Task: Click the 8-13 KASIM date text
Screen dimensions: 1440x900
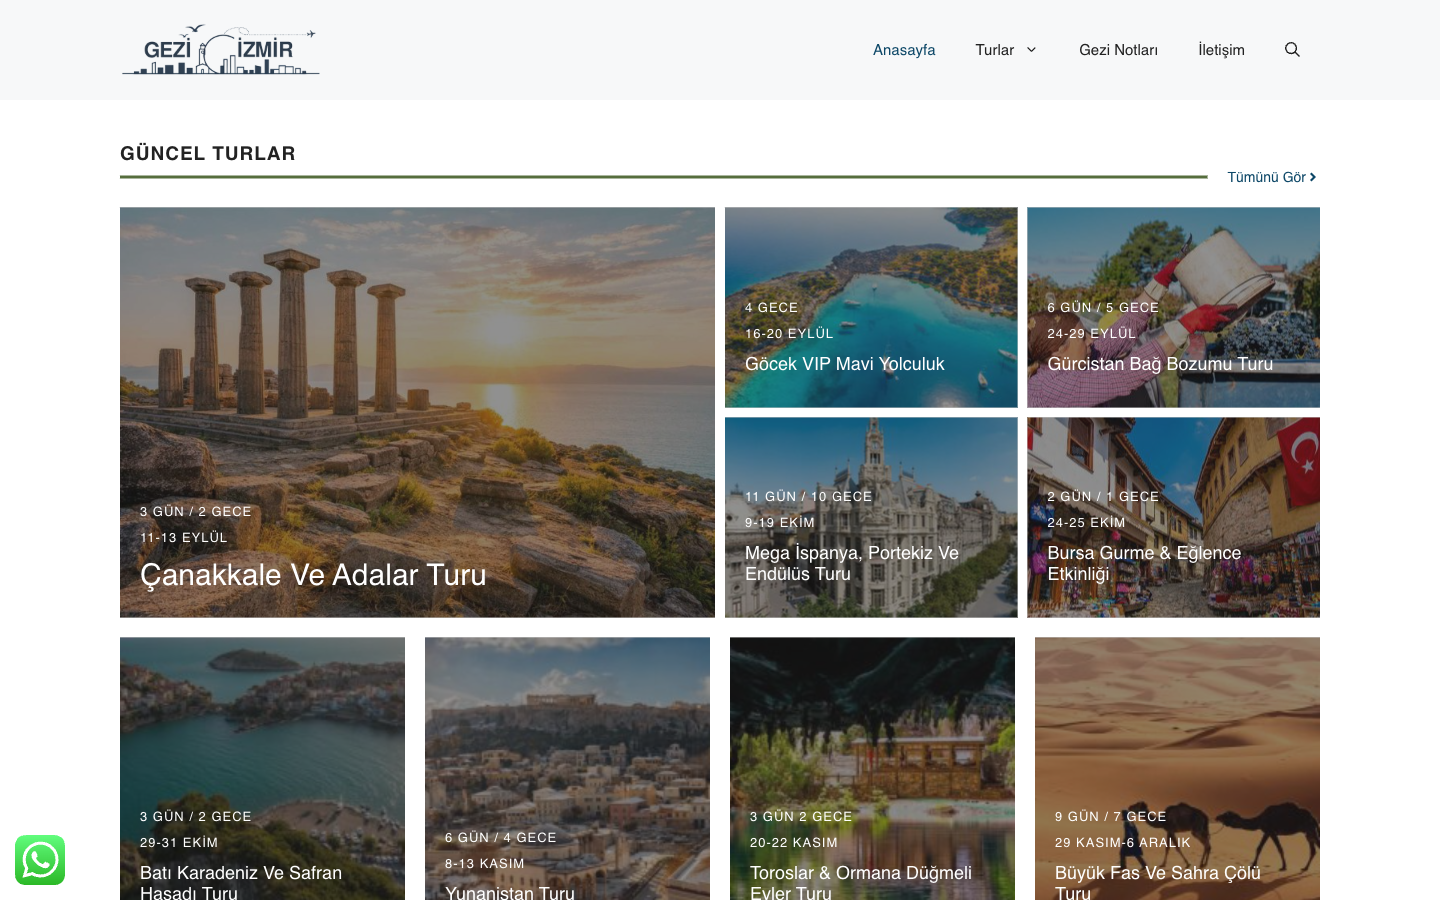Action: coord(485,863)
